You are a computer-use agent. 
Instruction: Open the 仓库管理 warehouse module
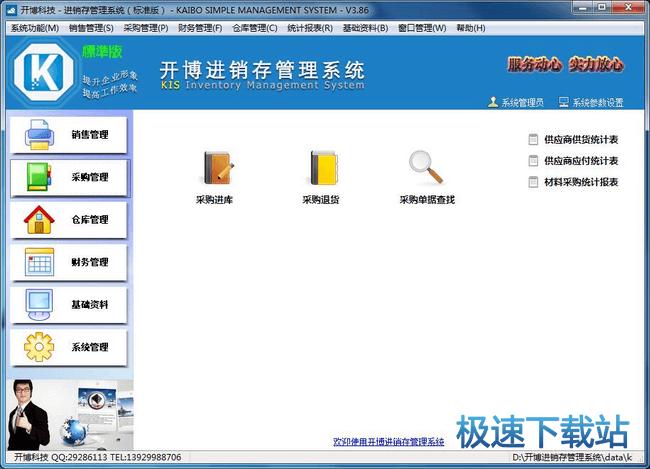pyautogui.click(x=69, y=220)
